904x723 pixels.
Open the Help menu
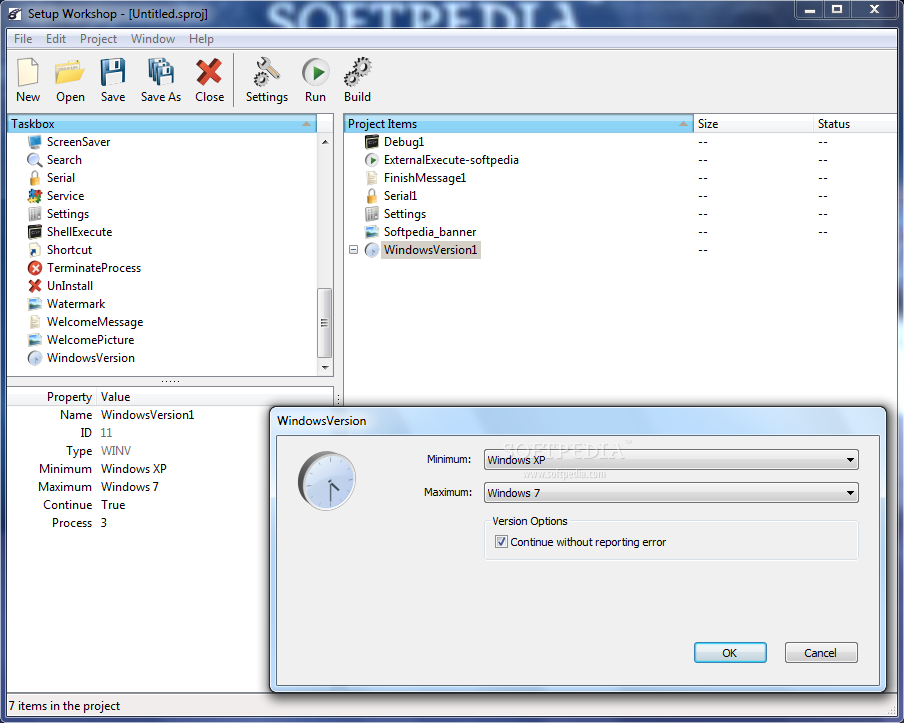click(201, 39)
